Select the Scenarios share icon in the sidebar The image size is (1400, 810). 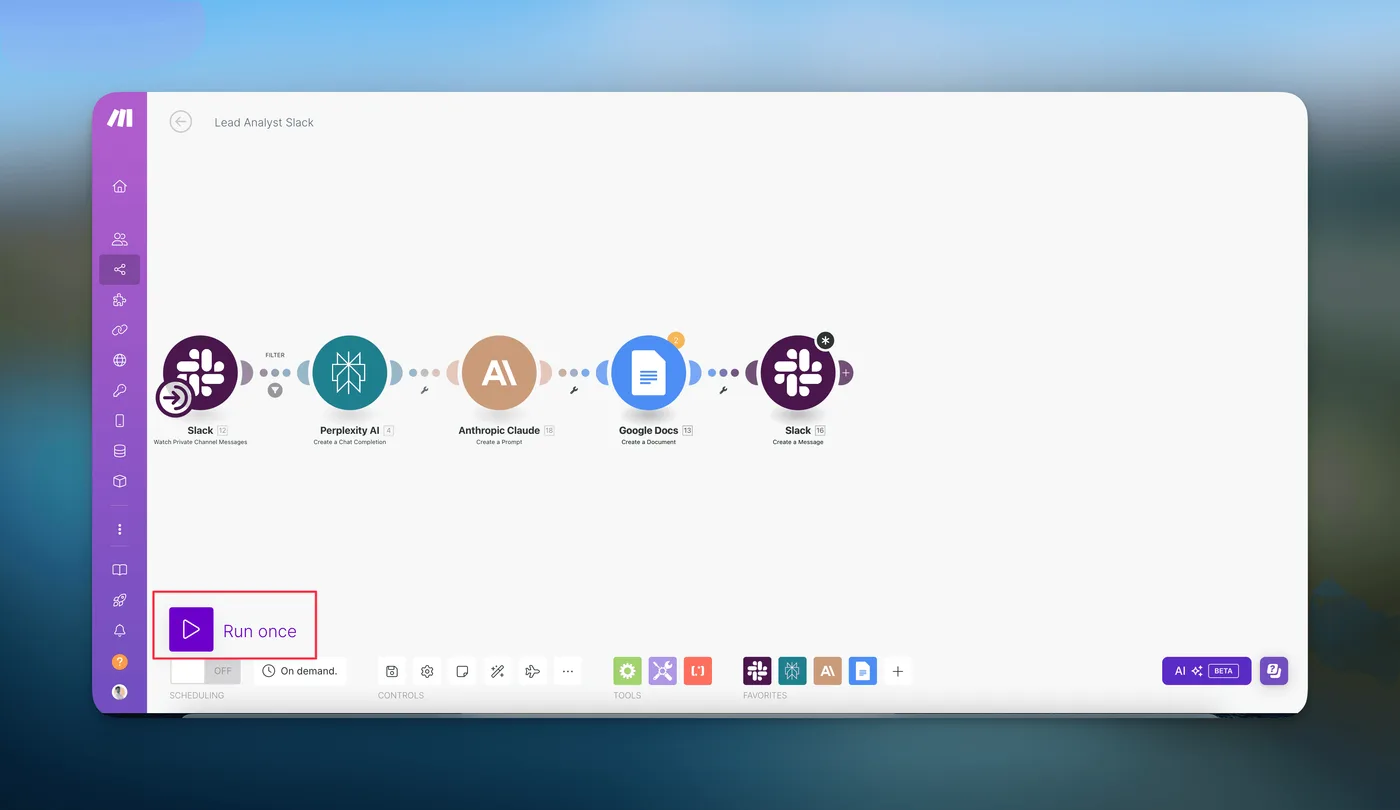(x=120, y=270)
